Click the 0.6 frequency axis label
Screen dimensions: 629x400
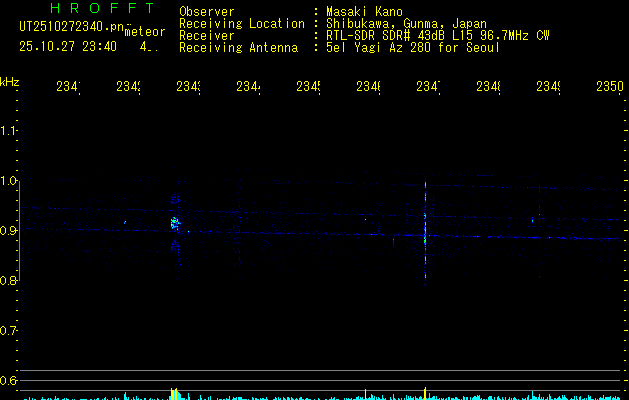click(x=9, y=380)
